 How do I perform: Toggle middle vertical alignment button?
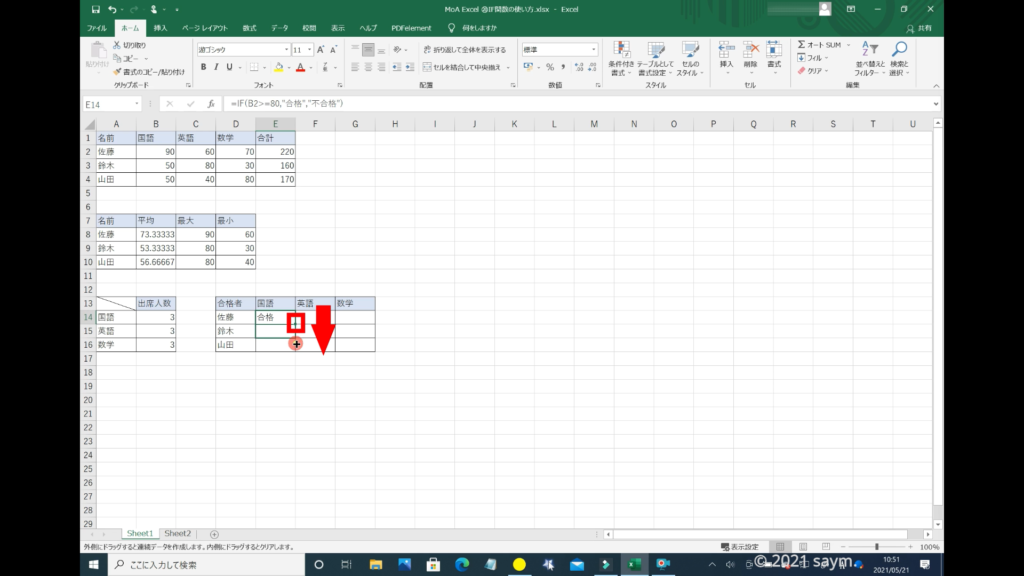tap(368, 49)
